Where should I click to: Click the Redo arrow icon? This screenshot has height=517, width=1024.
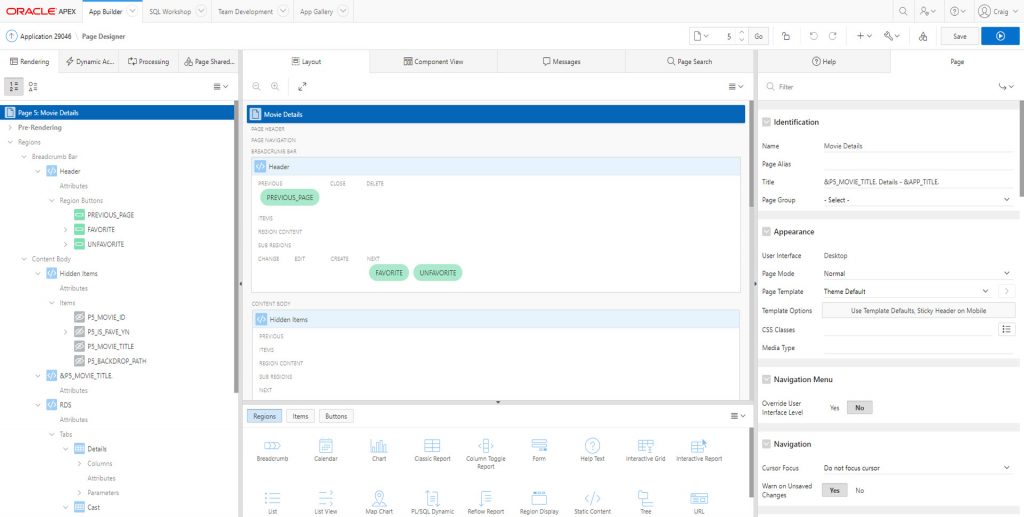(833, 37)
